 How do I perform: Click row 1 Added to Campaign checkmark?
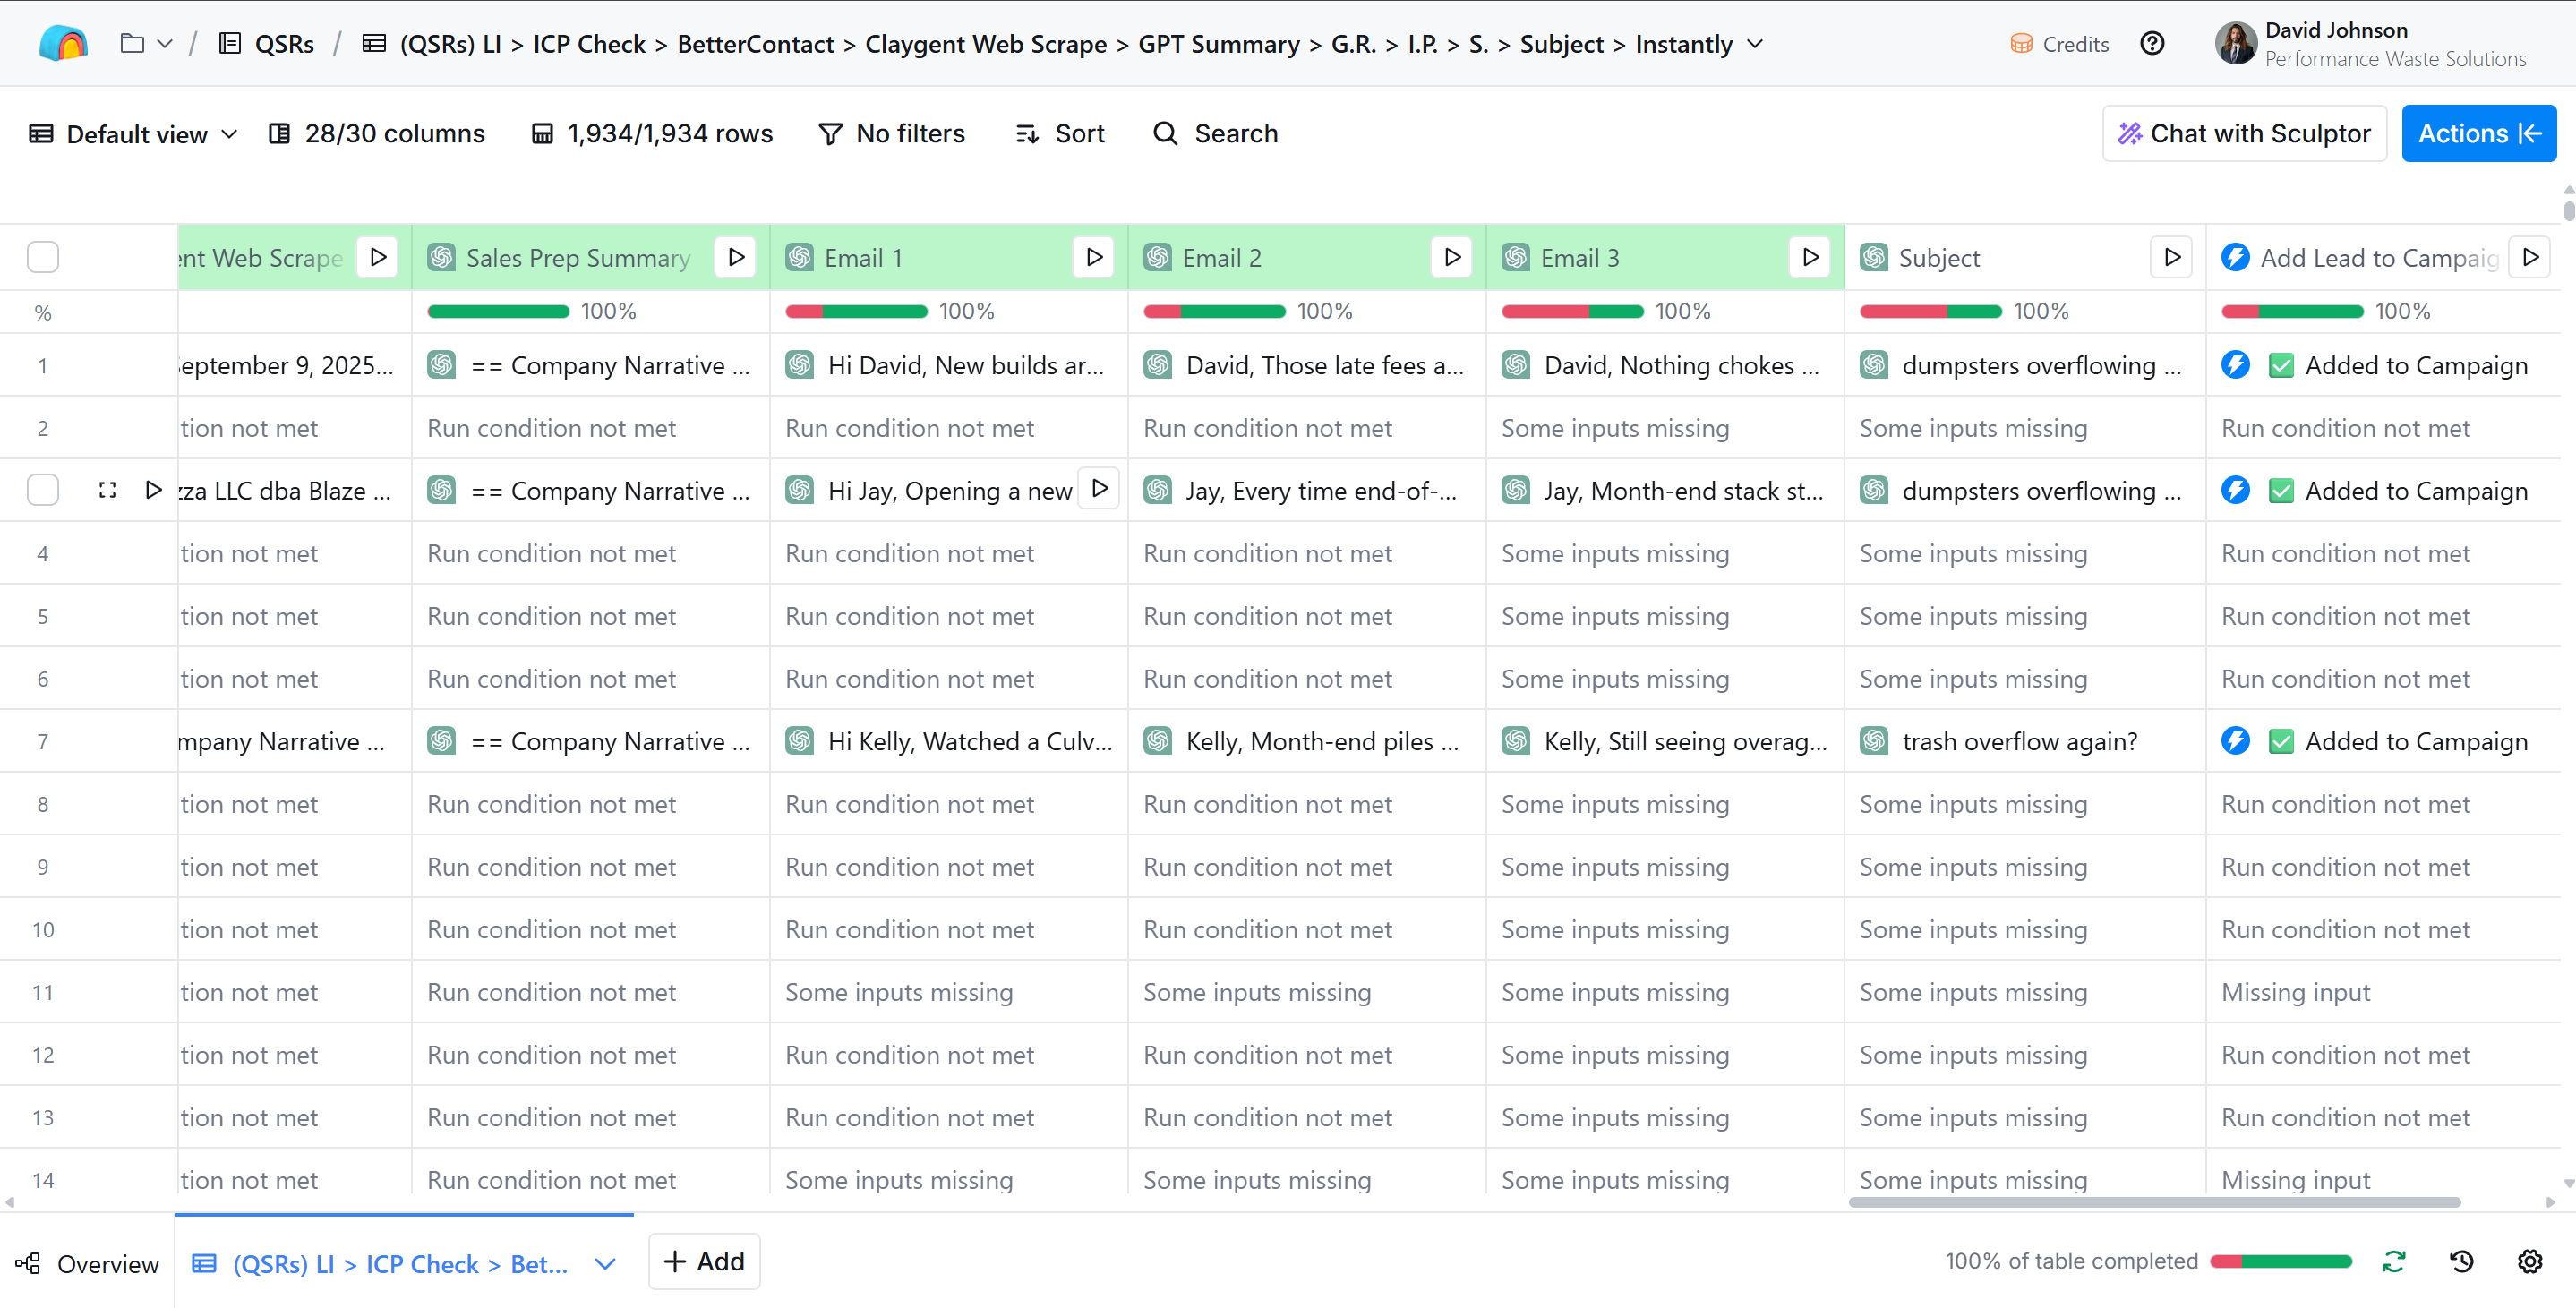(2281, 366)
